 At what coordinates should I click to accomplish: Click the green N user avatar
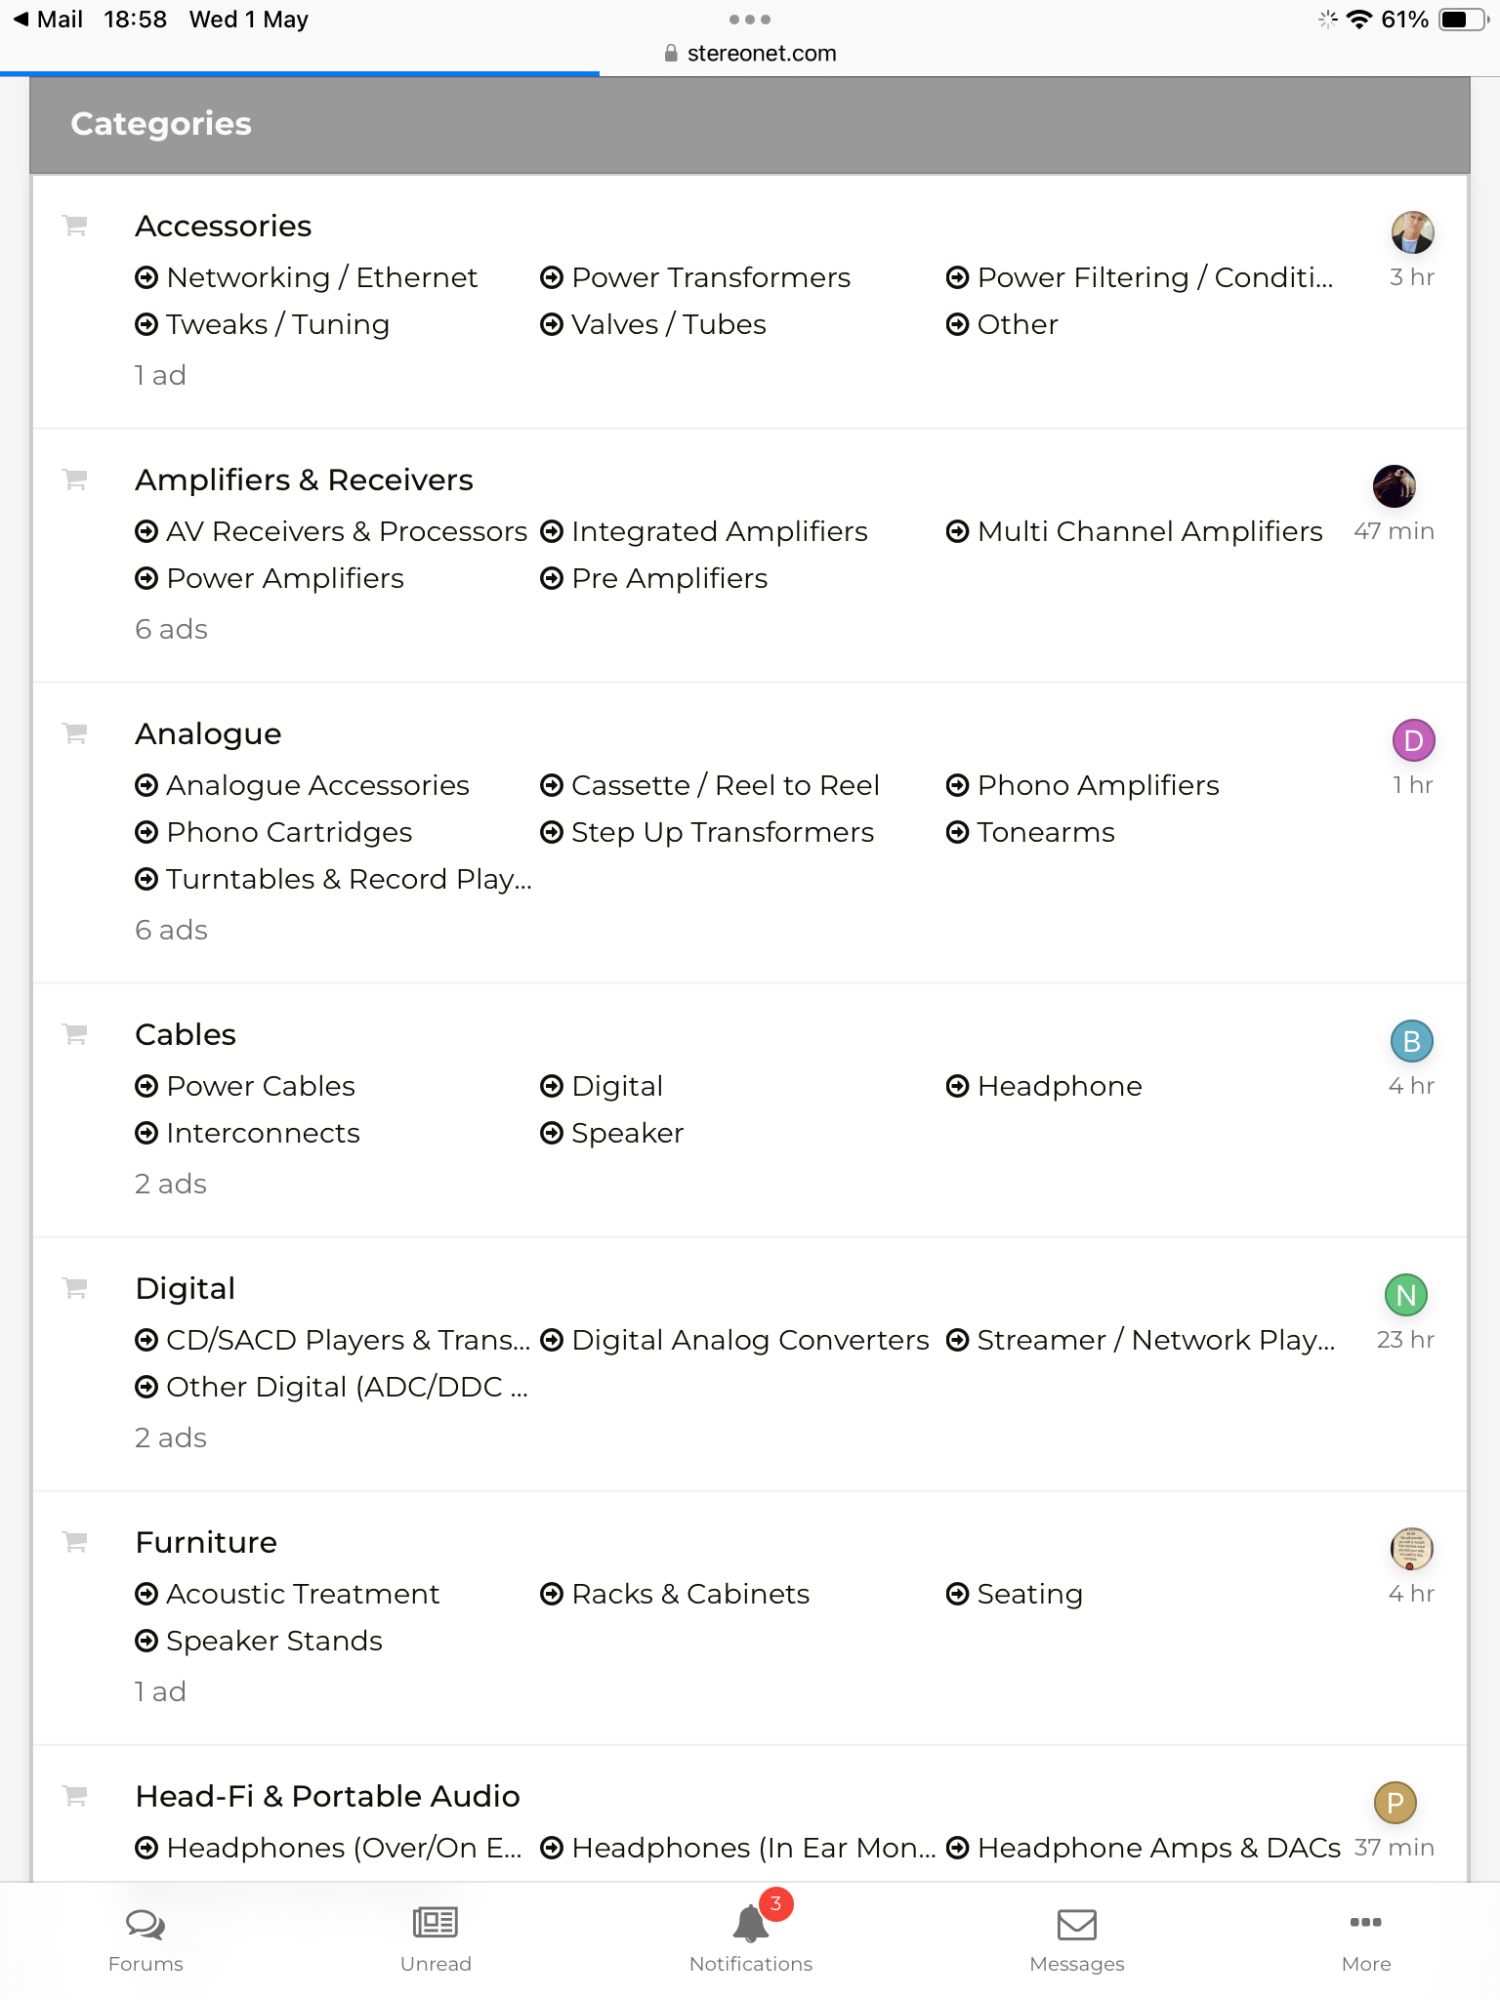coord(1405,1295)
